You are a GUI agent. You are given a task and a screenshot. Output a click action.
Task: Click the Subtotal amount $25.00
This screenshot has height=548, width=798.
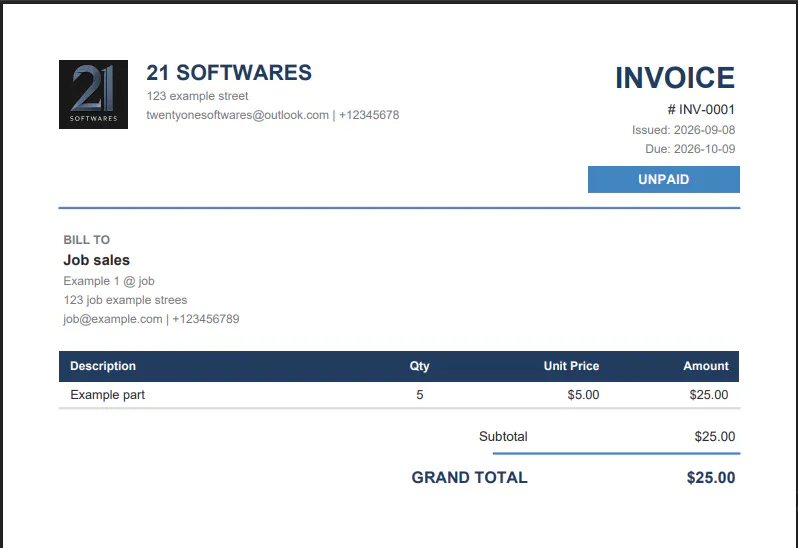coord(715,437)
